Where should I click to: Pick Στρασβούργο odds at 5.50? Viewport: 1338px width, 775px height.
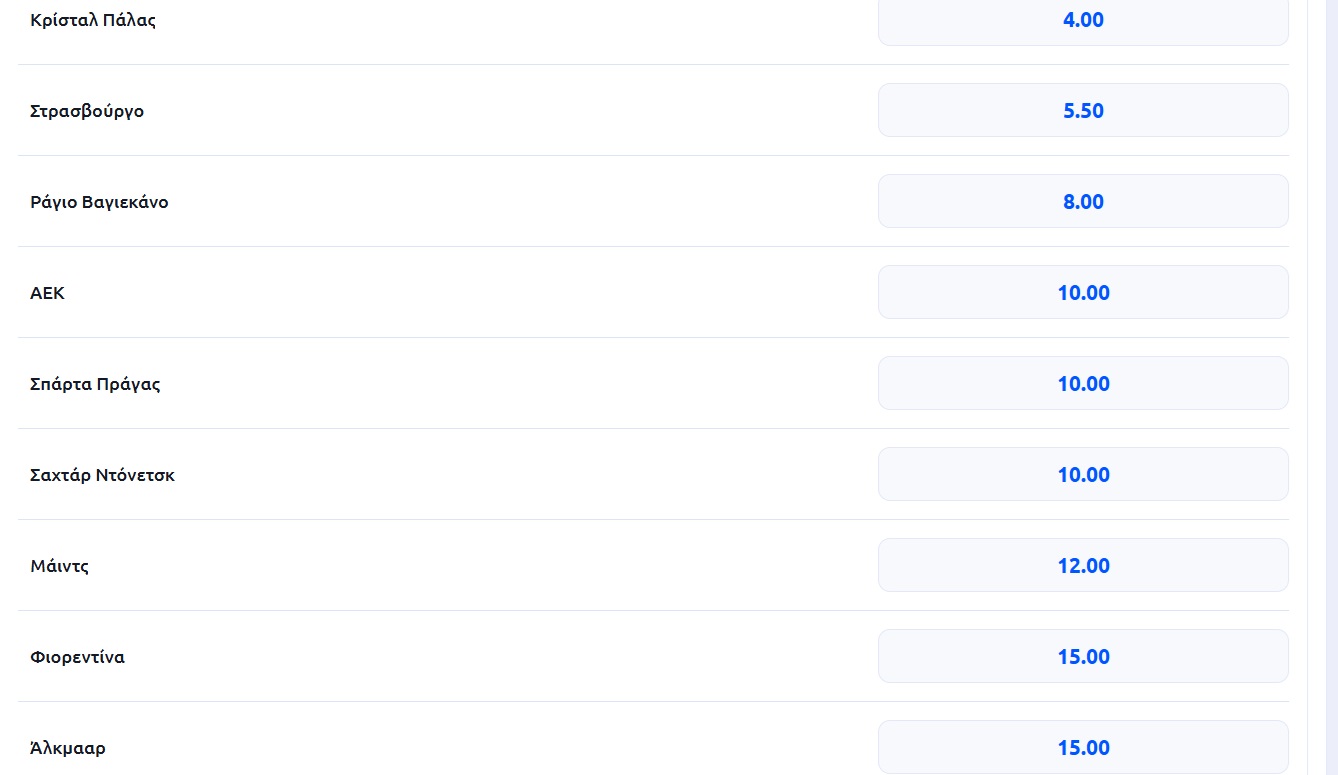coord(1083,110)
